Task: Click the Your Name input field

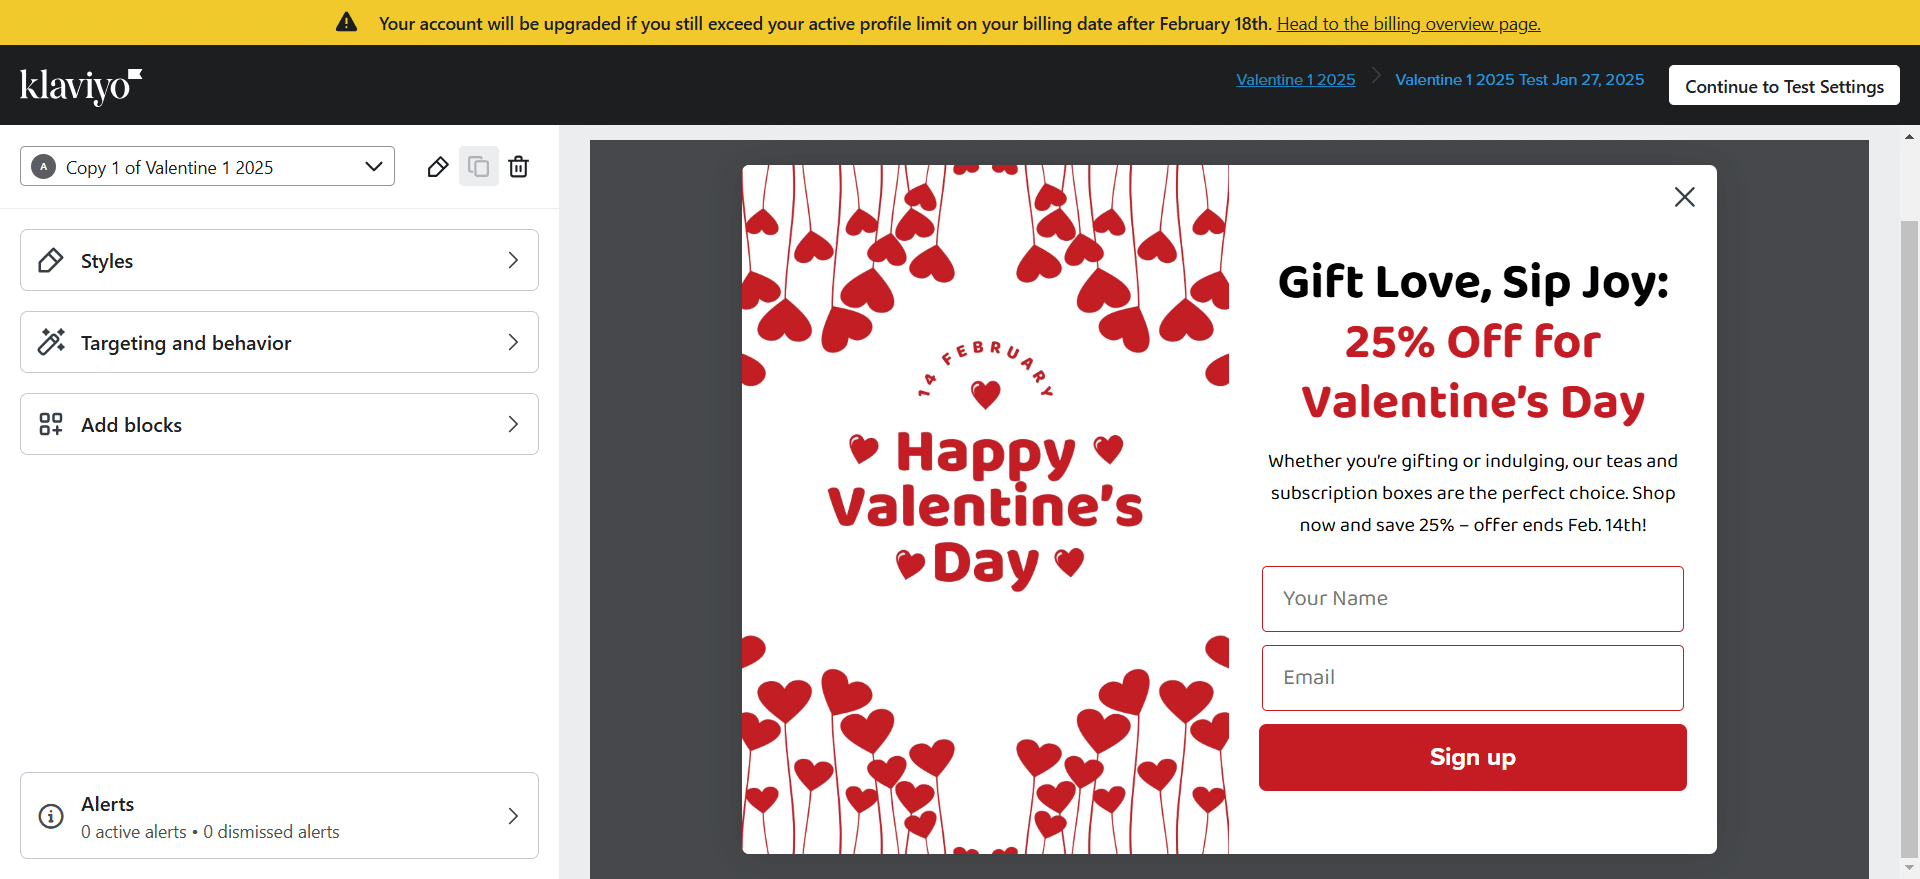Action: coord(1472,599)
